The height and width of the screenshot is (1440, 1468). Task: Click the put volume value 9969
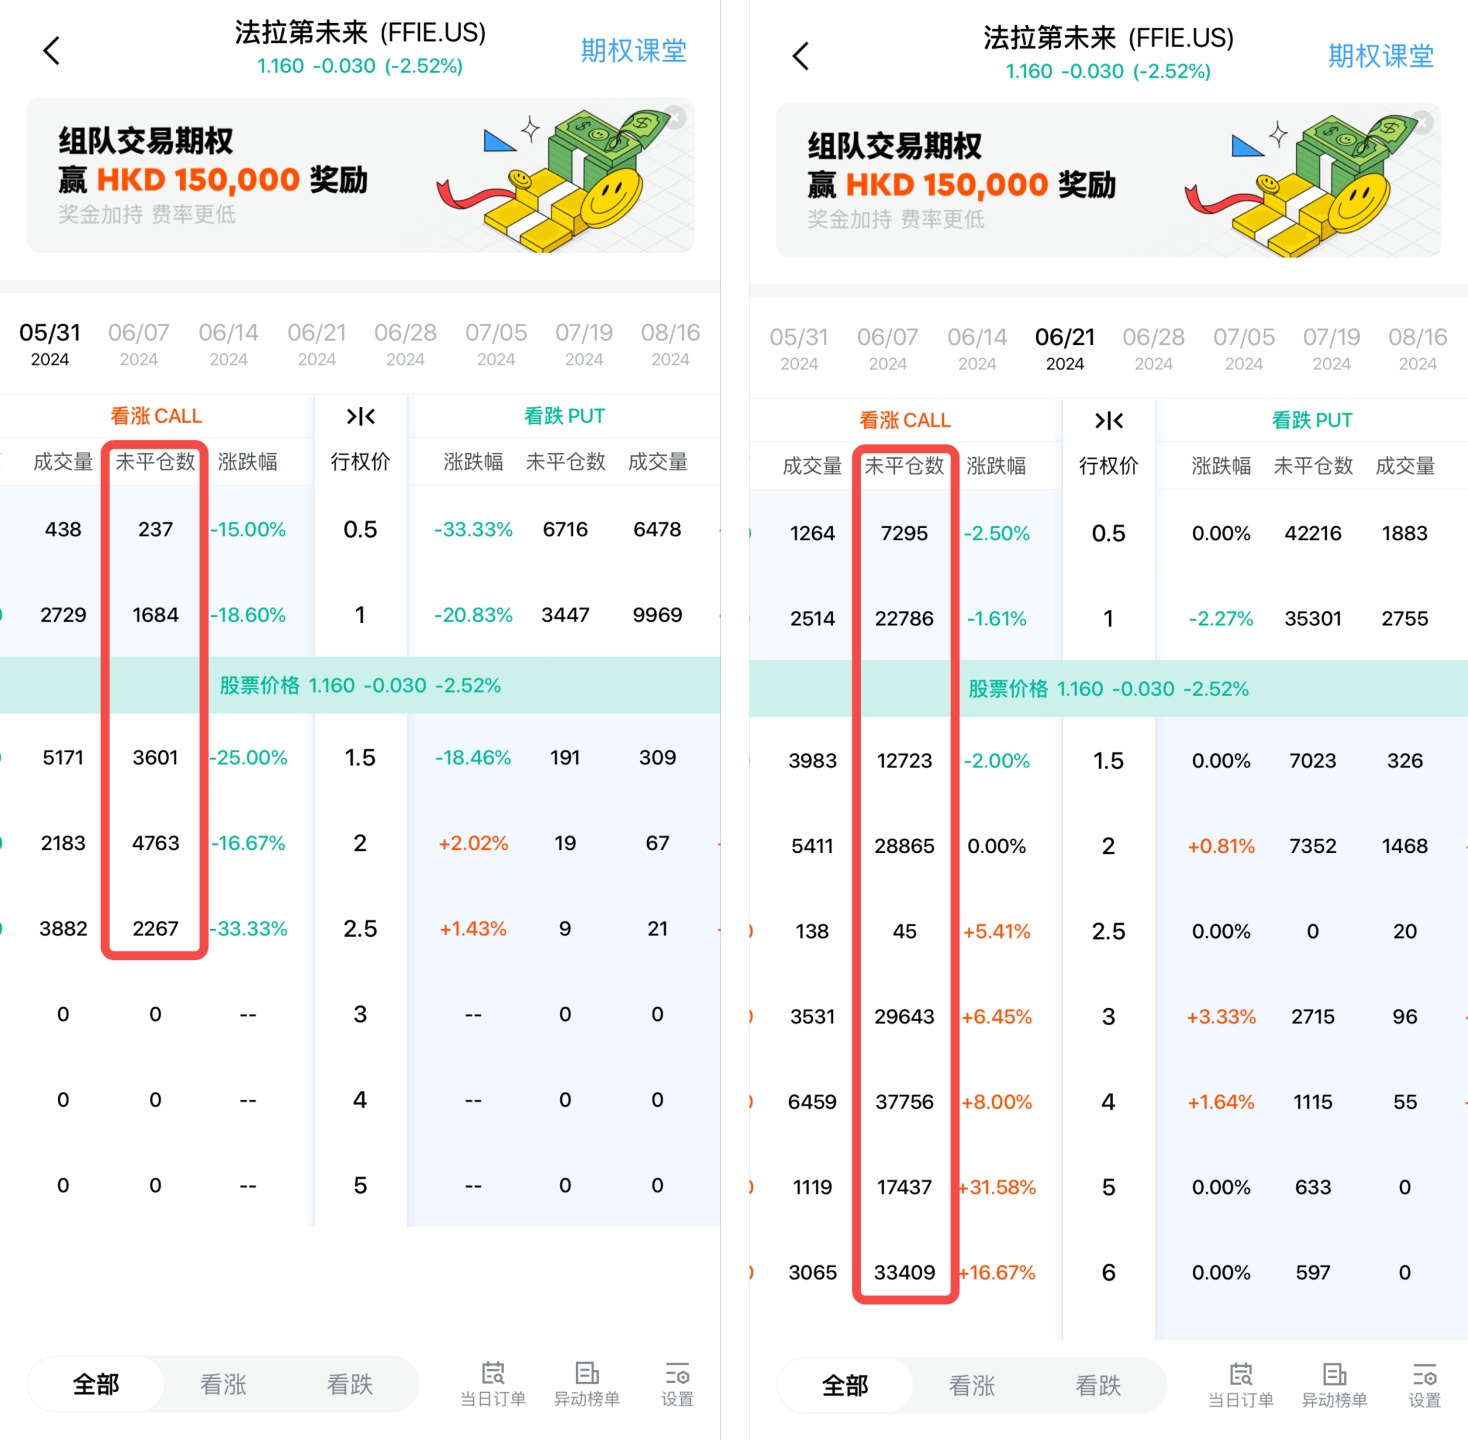point(657,615)
